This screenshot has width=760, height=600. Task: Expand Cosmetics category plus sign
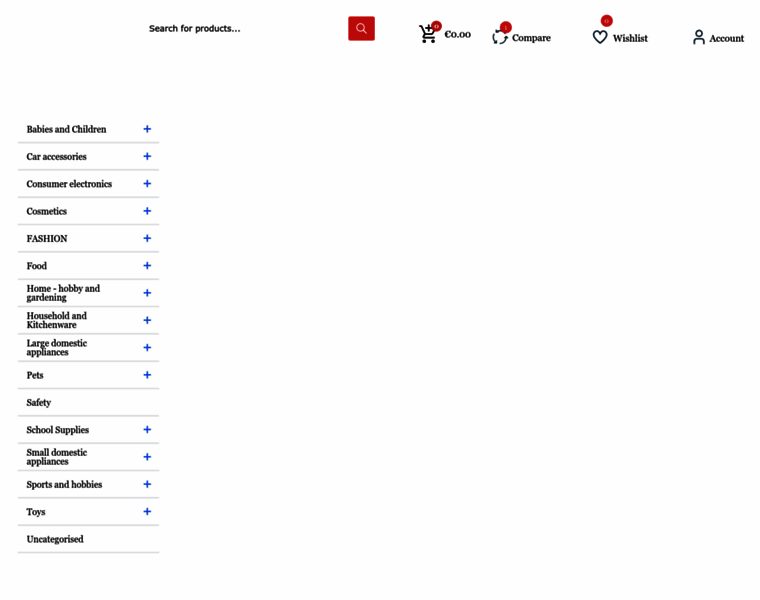[147, 211]
